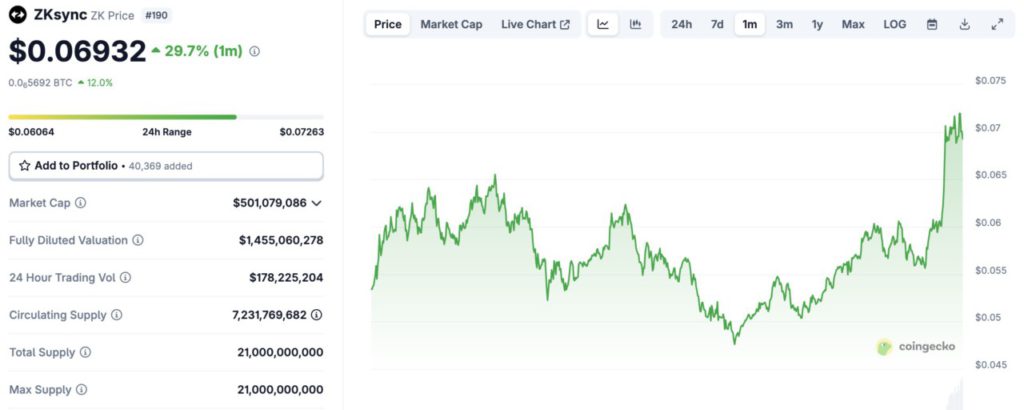Expand the Market Cap details chevron
The image size is (1024, 410).
coord(317,203)
